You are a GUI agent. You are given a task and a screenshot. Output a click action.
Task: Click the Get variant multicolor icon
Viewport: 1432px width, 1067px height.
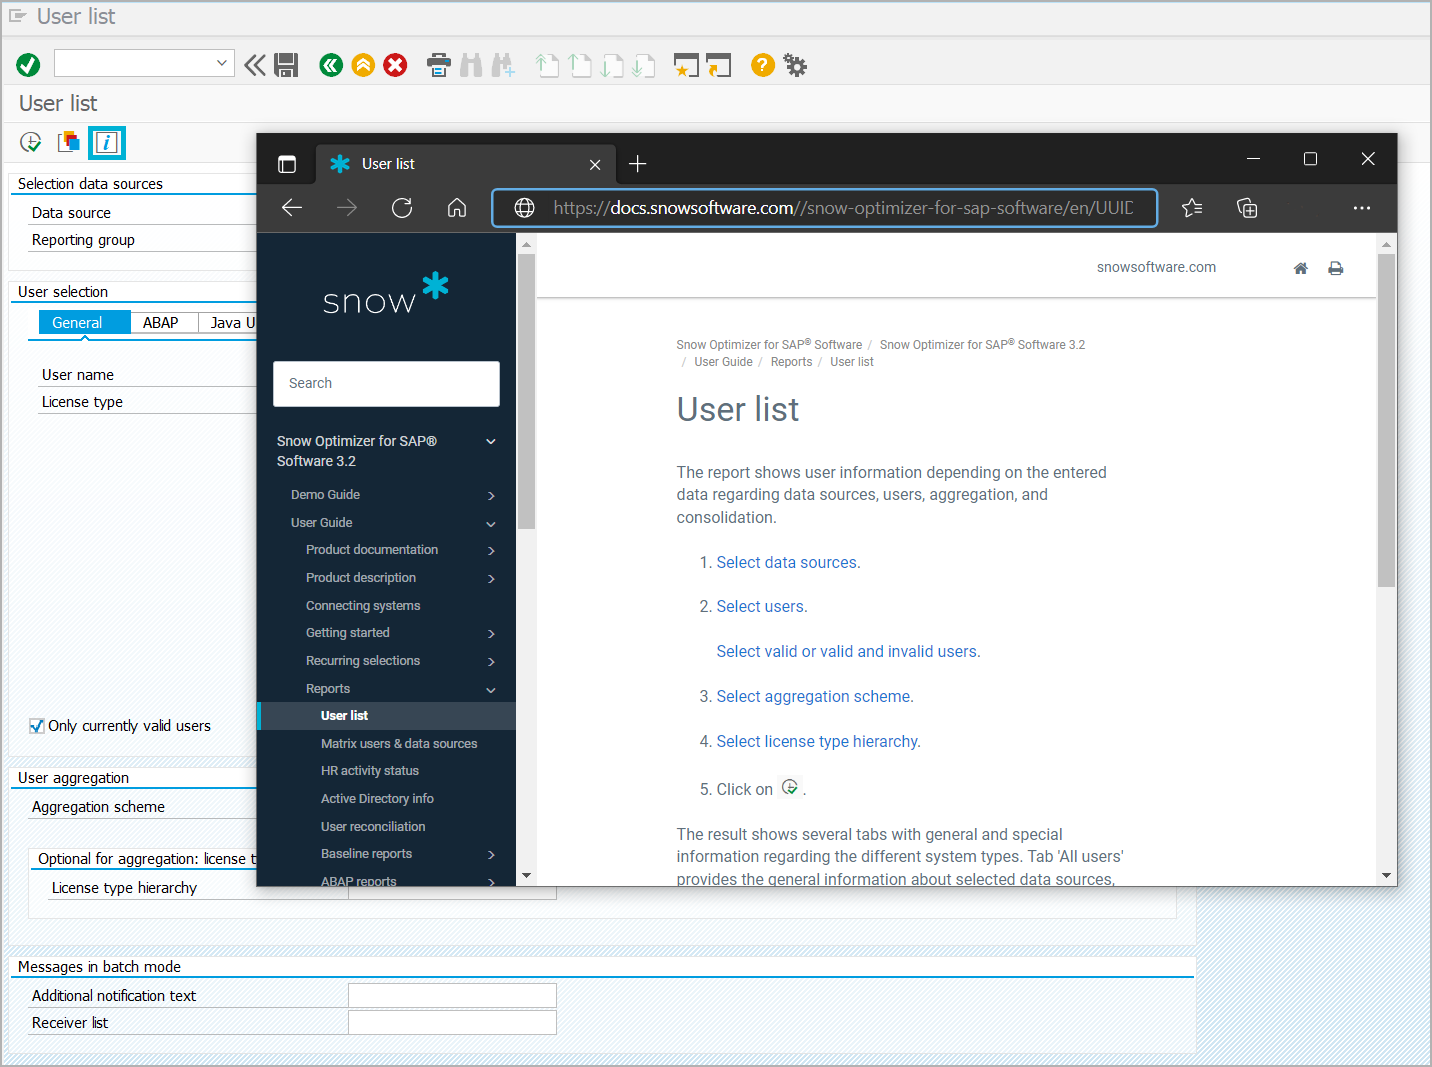click(x=69, y=142)
